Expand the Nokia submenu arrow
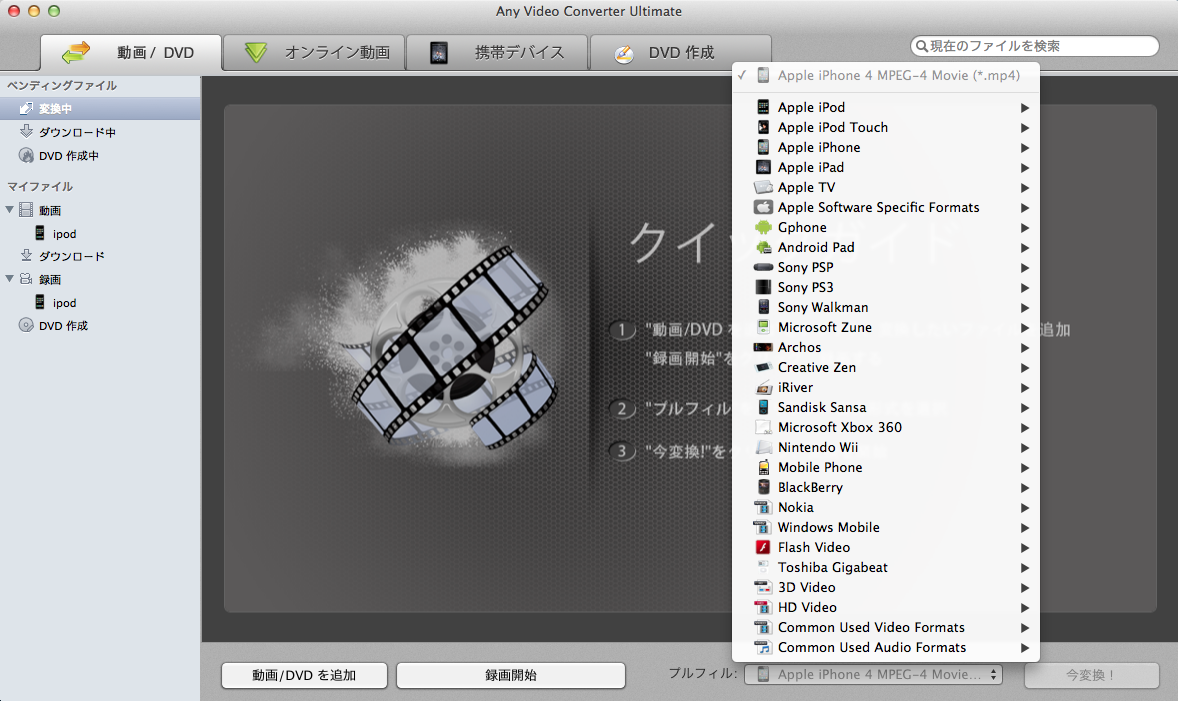 (1025, 507)
